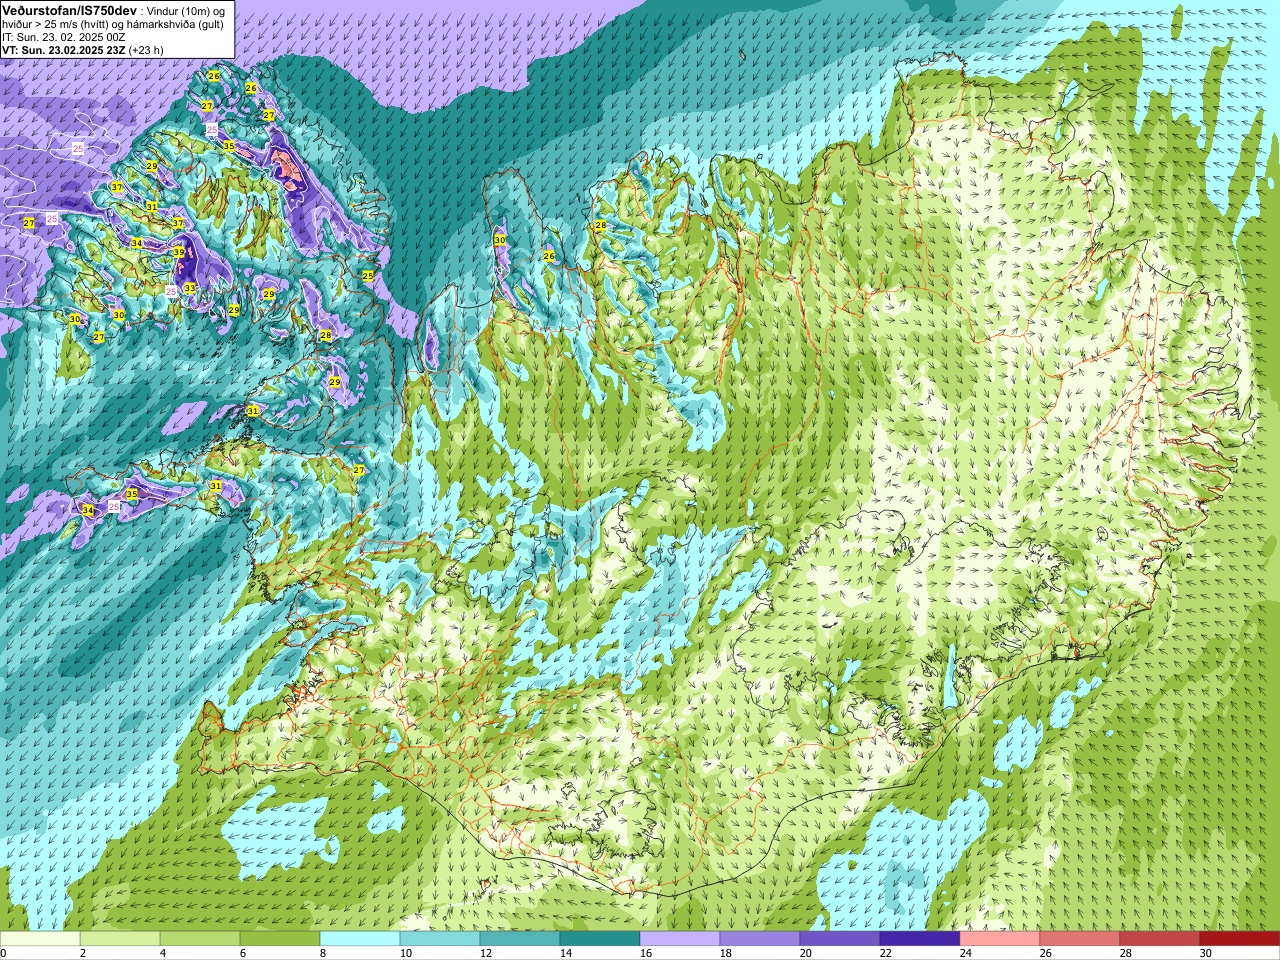Click the 'IT: Sun. 23. 02. 2025 00Z' line
1280x960 pixels.
[x=64, y=37]
